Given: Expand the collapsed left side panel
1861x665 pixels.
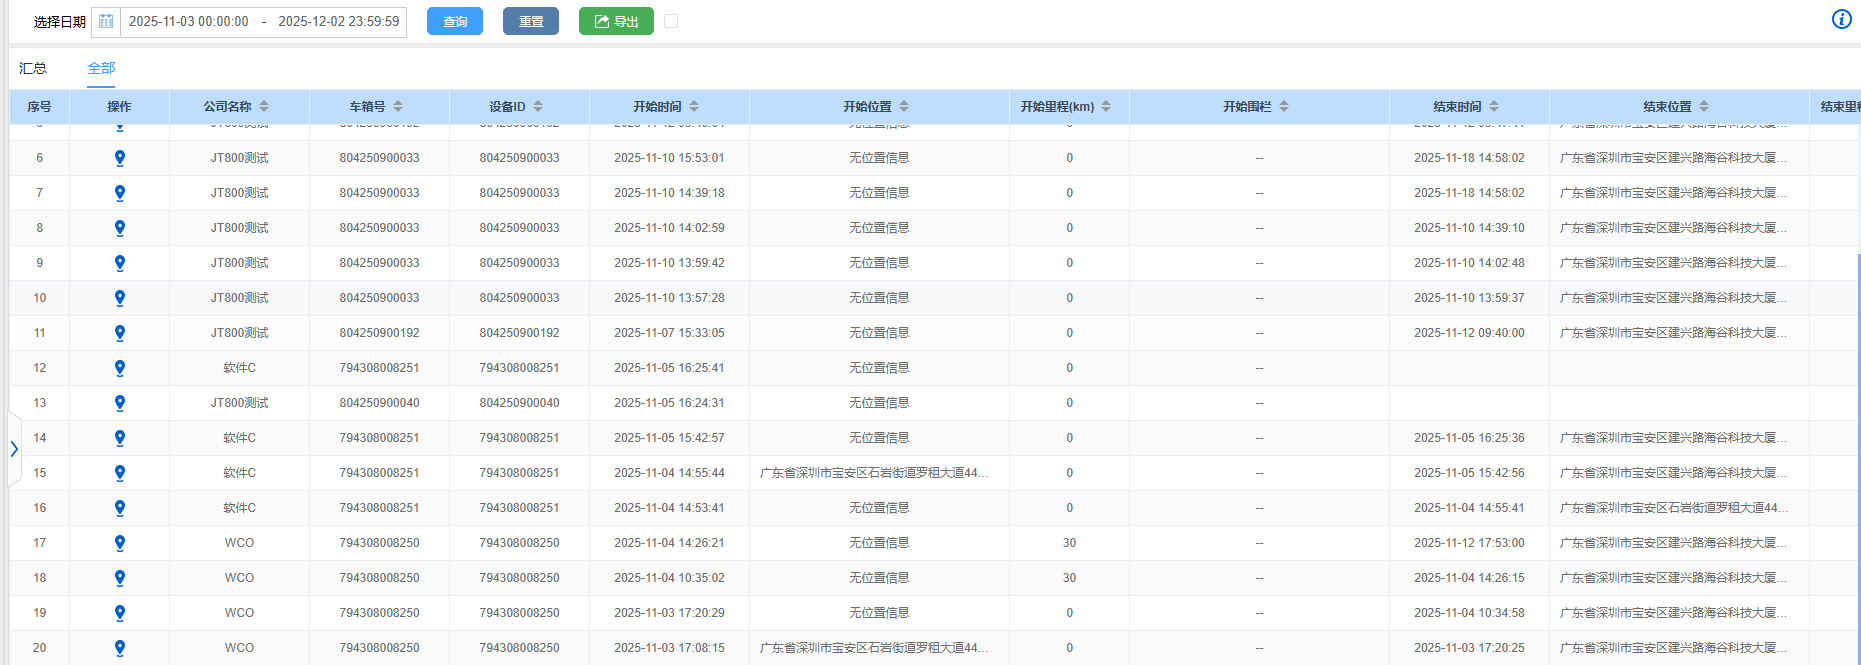Looking at the screenshot, I should click(14, 449).
